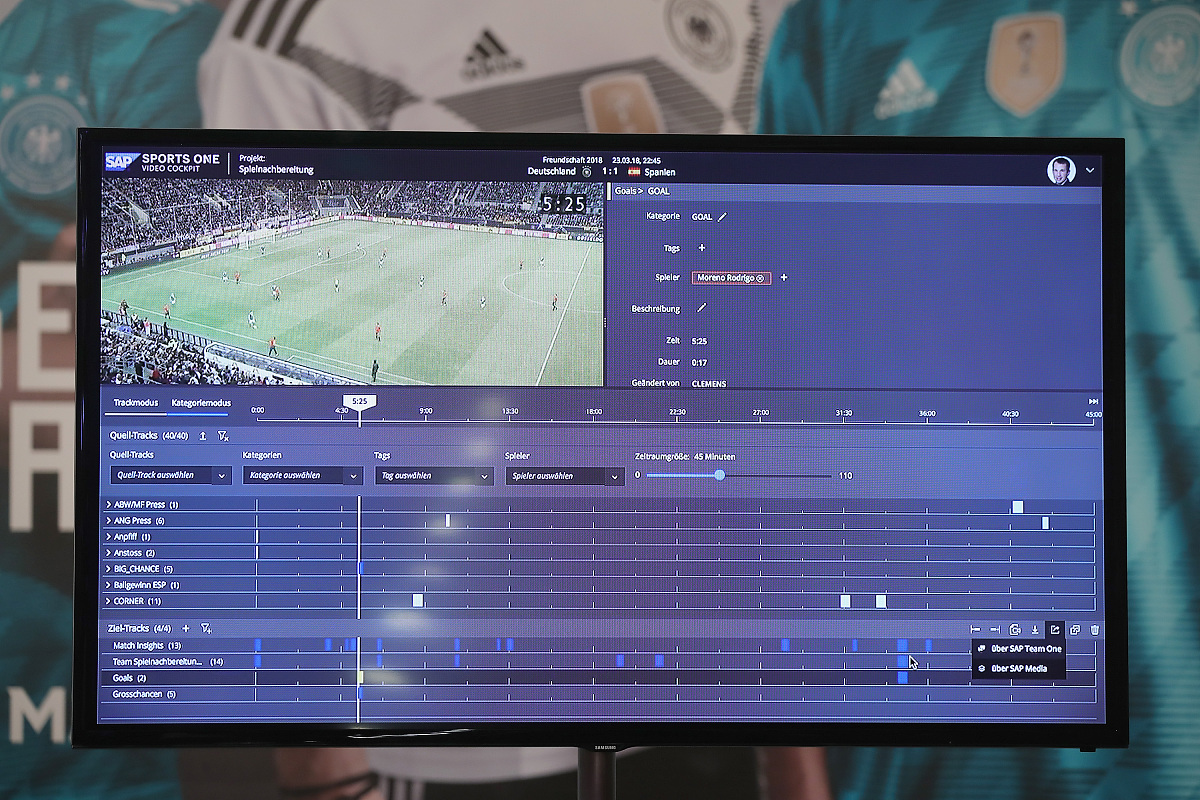The height and width of the screenshot is (800, 1200).
Task: Select Grosschancen (5) target track
Action: [x=144, y=694]
